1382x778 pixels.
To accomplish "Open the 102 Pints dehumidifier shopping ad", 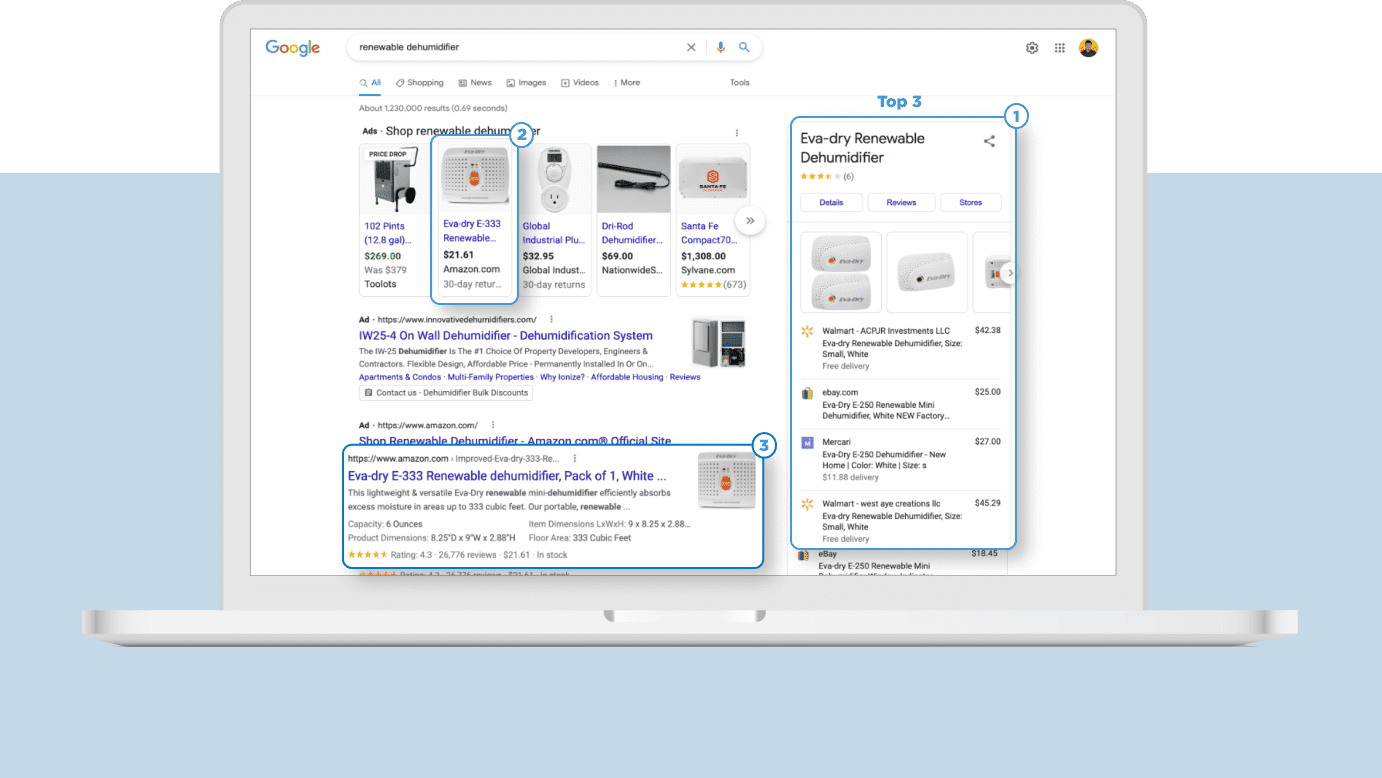I will point(395,220).
